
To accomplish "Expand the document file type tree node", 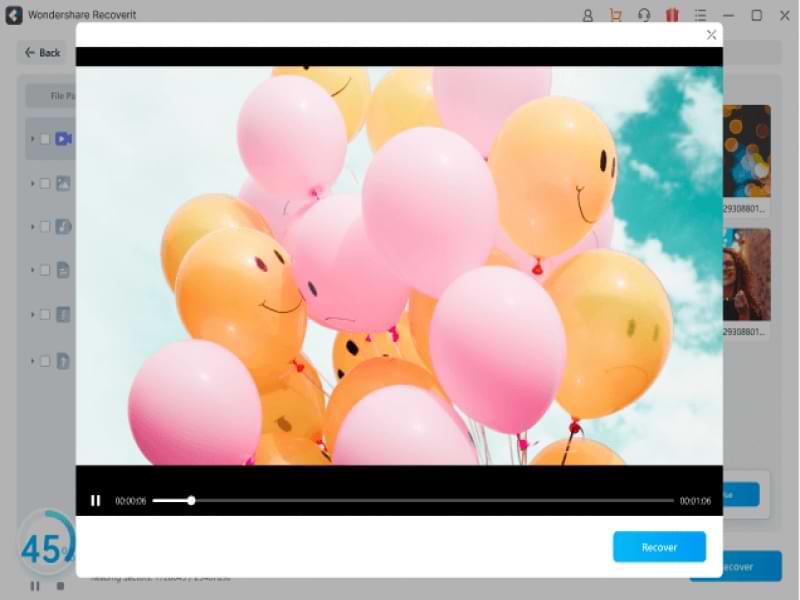I will point(32,270).
